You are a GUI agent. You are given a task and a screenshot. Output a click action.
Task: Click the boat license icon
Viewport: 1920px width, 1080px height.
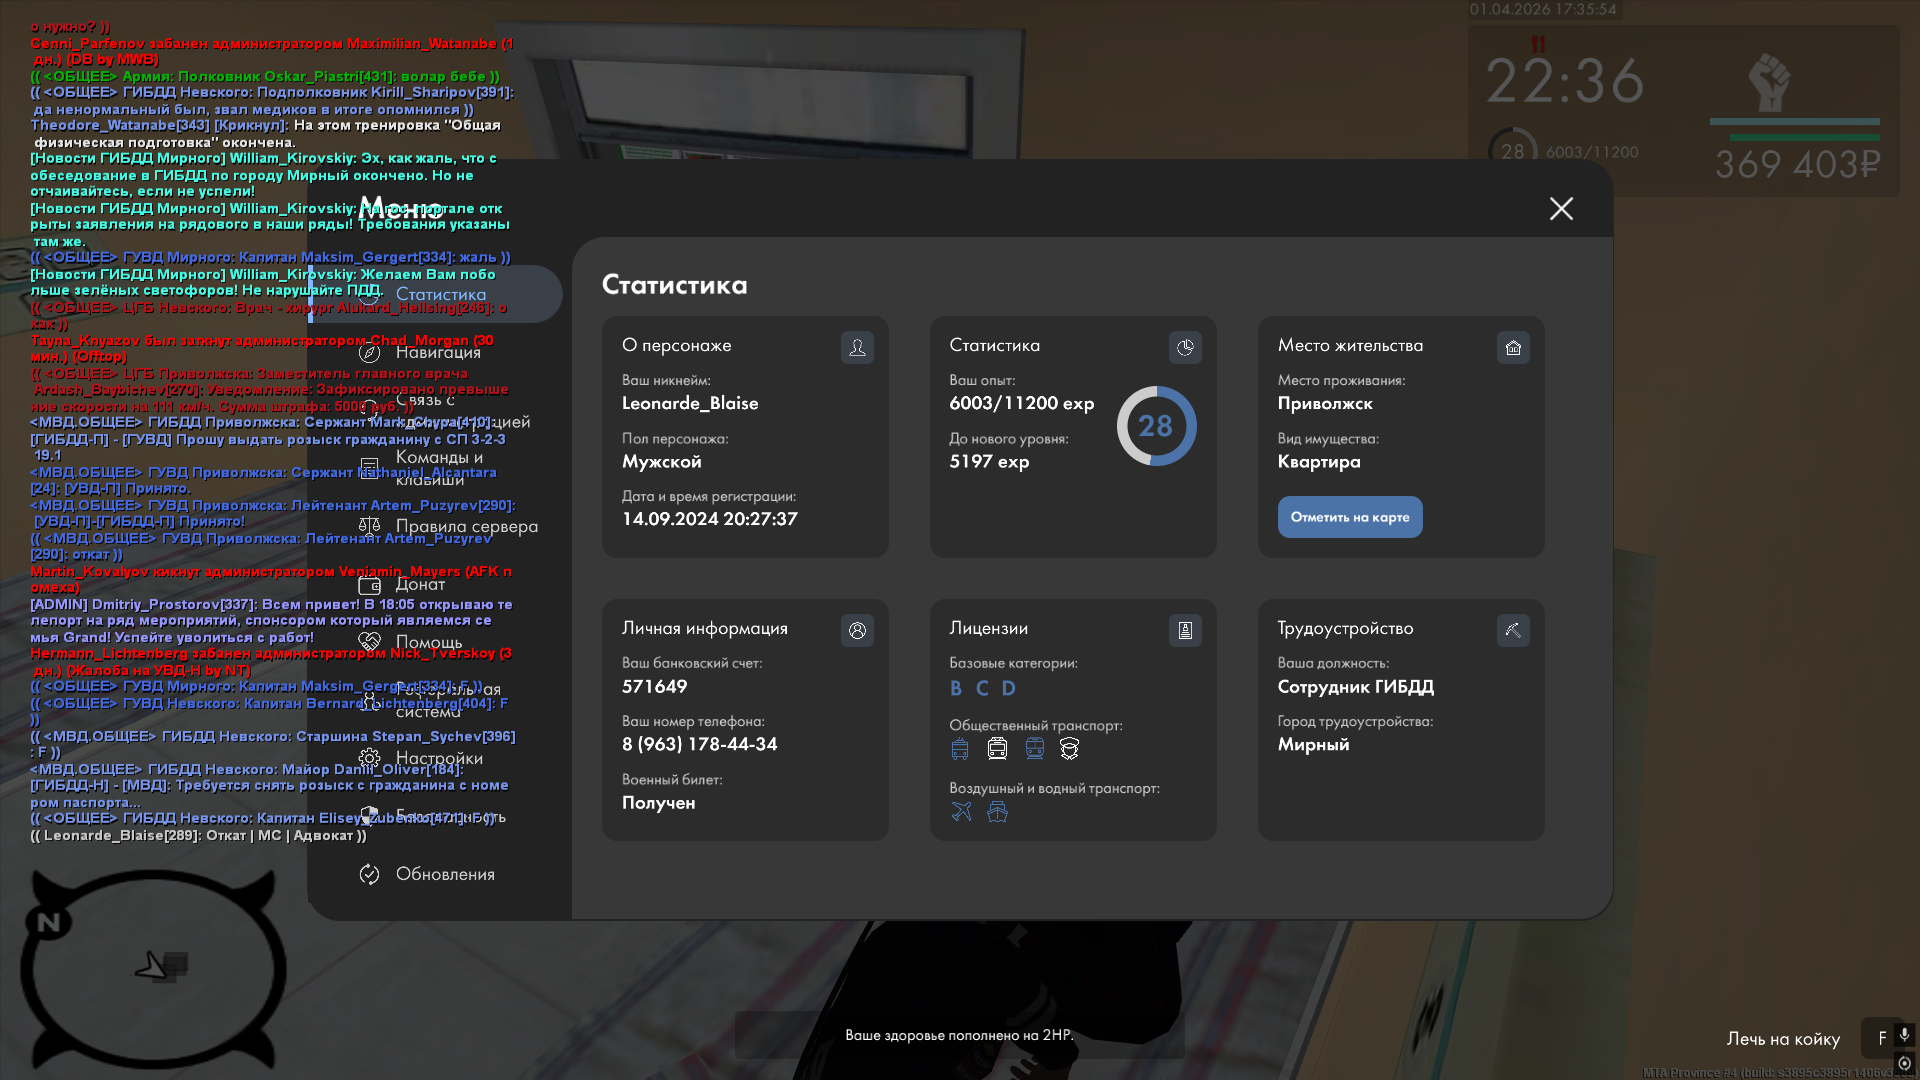click(x=997, y=811)
